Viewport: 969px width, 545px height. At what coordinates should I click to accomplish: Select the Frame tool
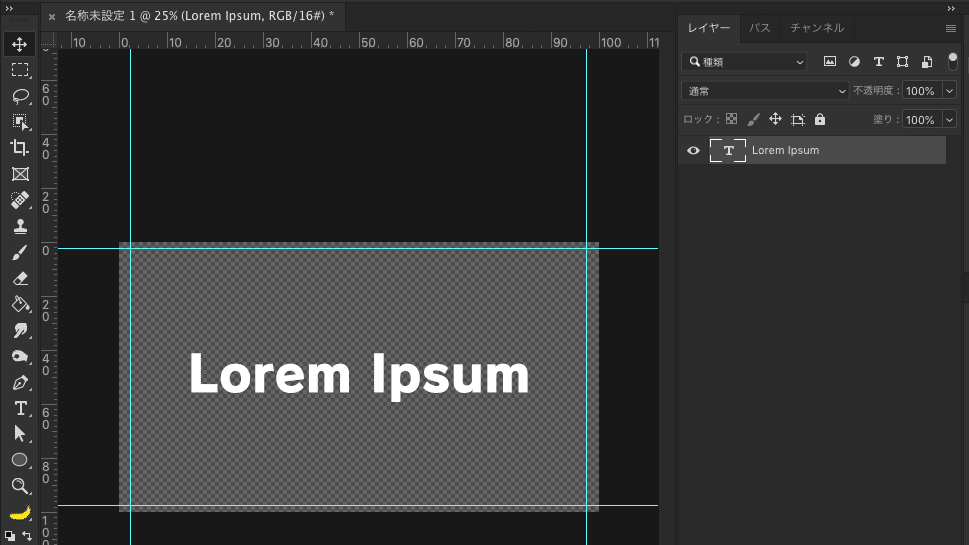coord(20,174)
